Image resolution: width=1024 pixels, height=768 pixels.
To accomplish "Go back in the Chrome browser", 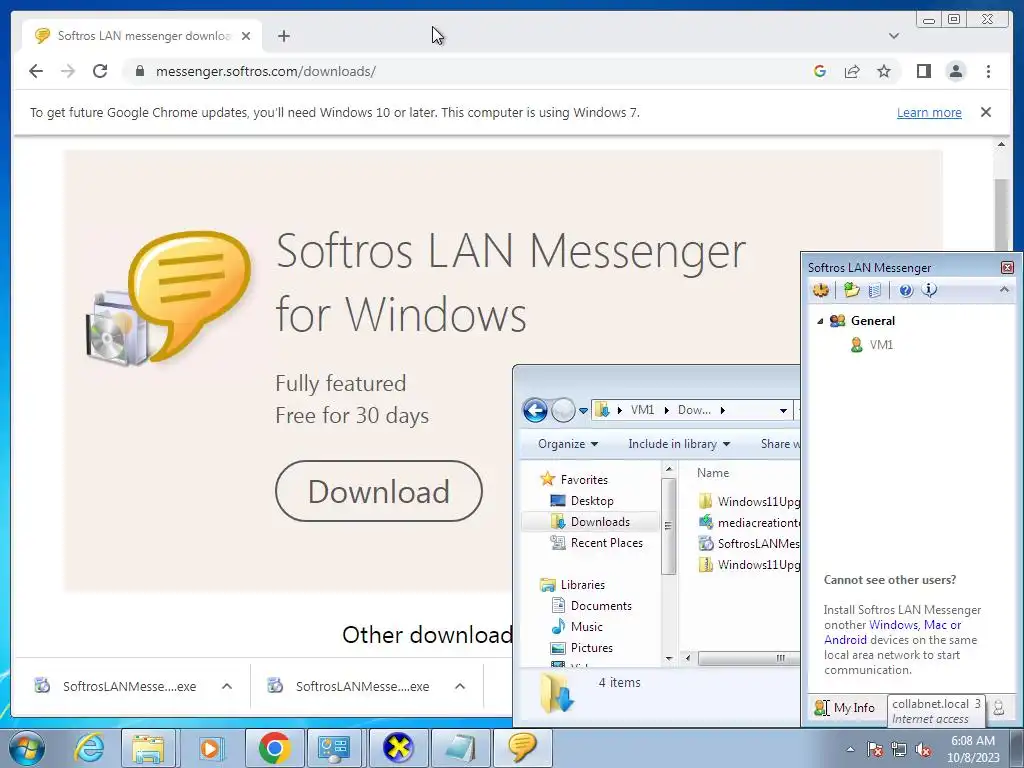I will (x=36, y=71).
